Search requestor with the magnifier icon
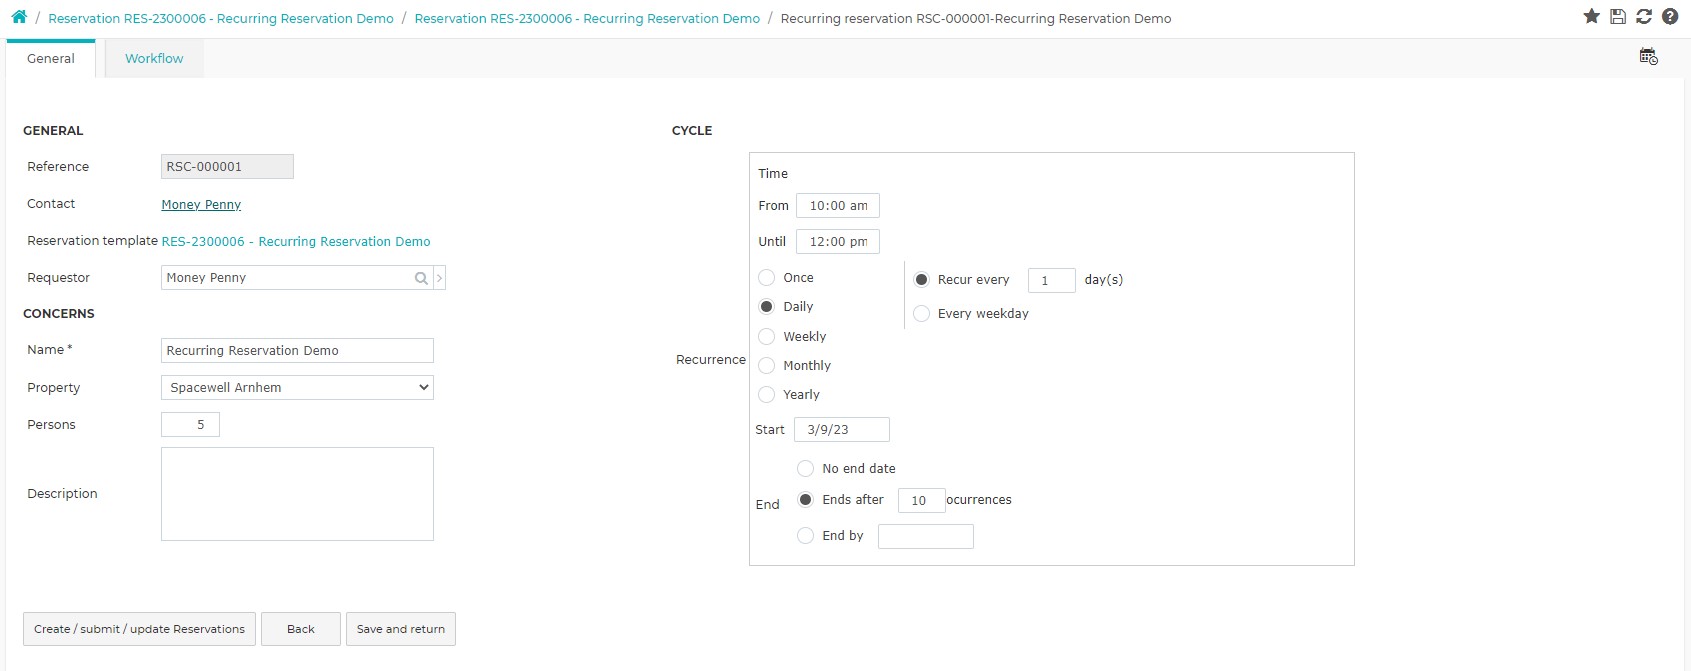This screenshot has width=1691, height=671. [421, 278]
